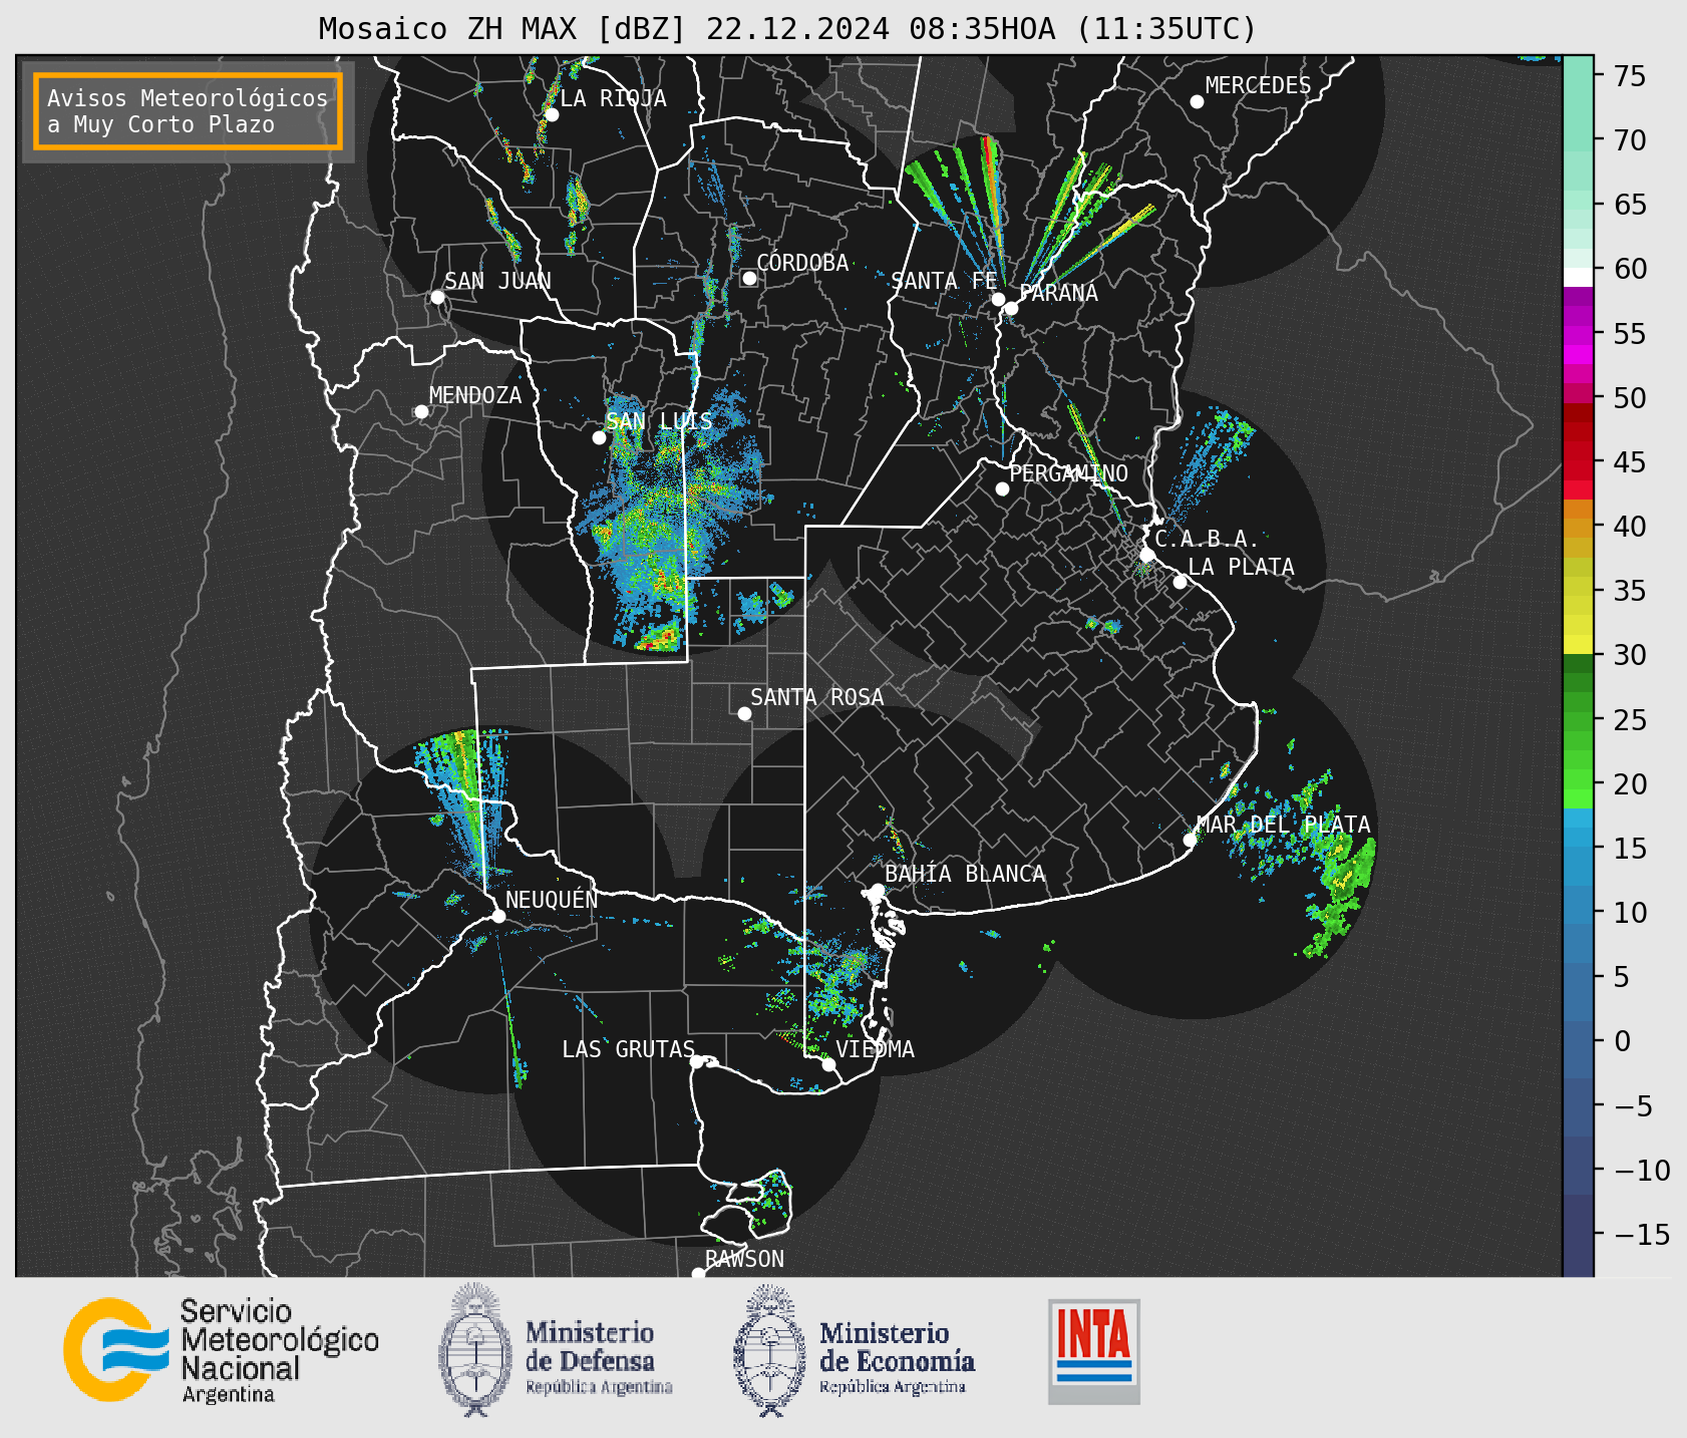Click the SANTA FE city marker
Viewport: 1687px width, 1438px height.
[998, 299]
